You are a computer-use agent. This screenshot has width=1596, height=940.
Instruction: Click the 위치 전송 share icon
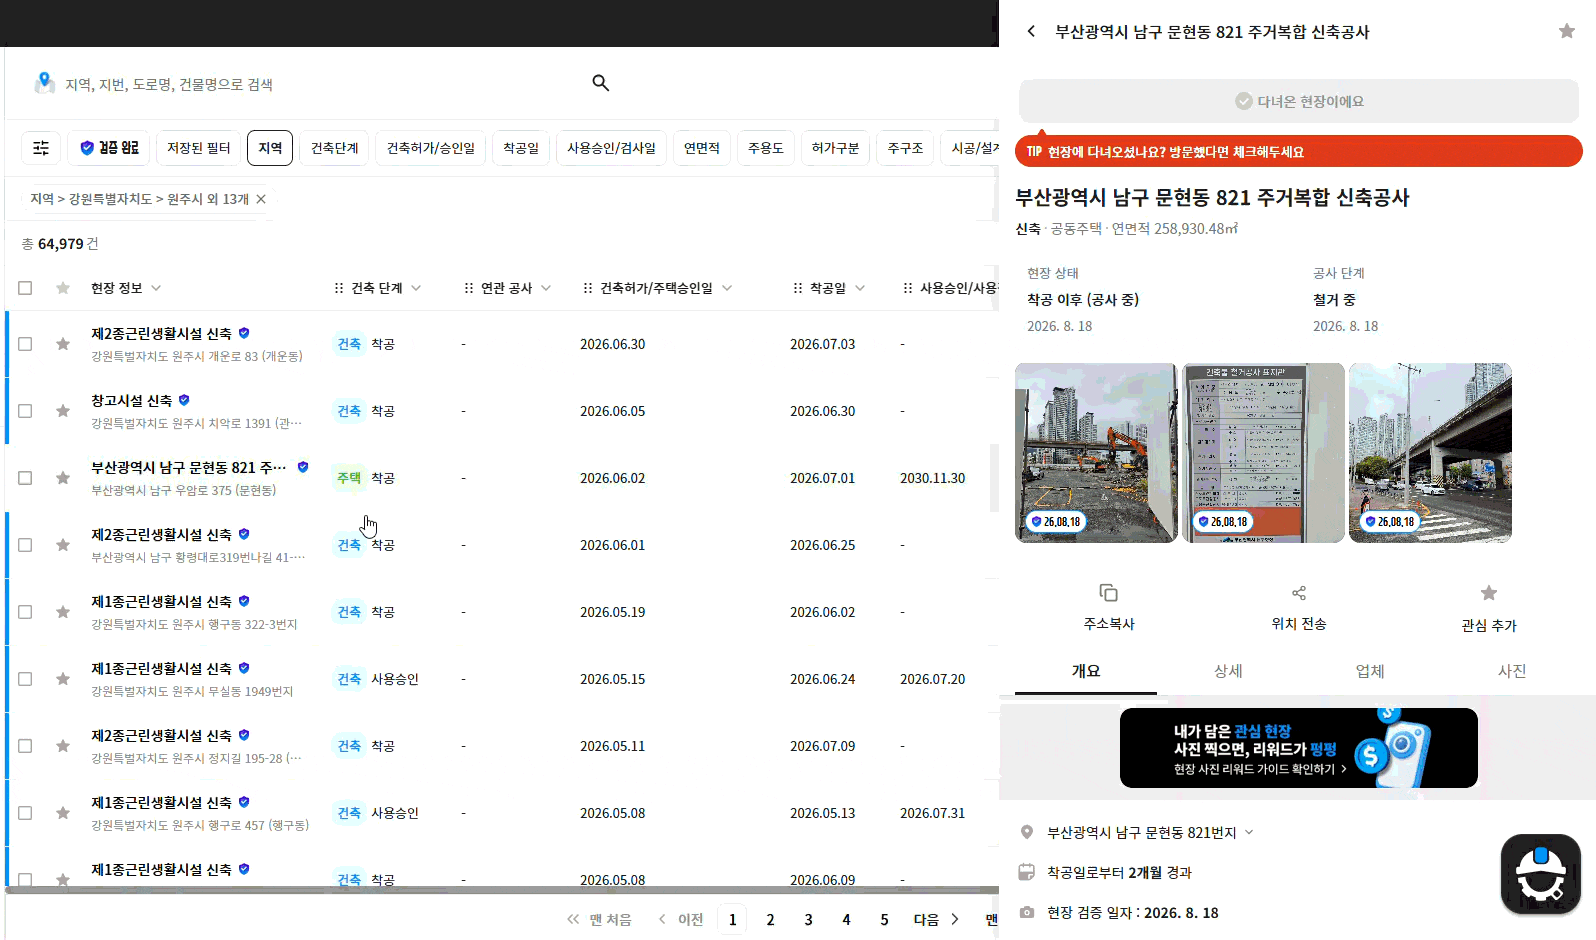click(1299, 593)
